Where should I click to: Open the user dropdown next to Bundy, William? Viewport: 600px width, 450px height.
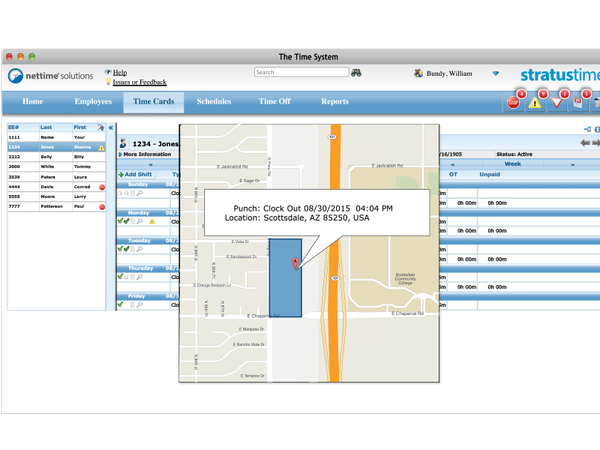coord(496,73)
